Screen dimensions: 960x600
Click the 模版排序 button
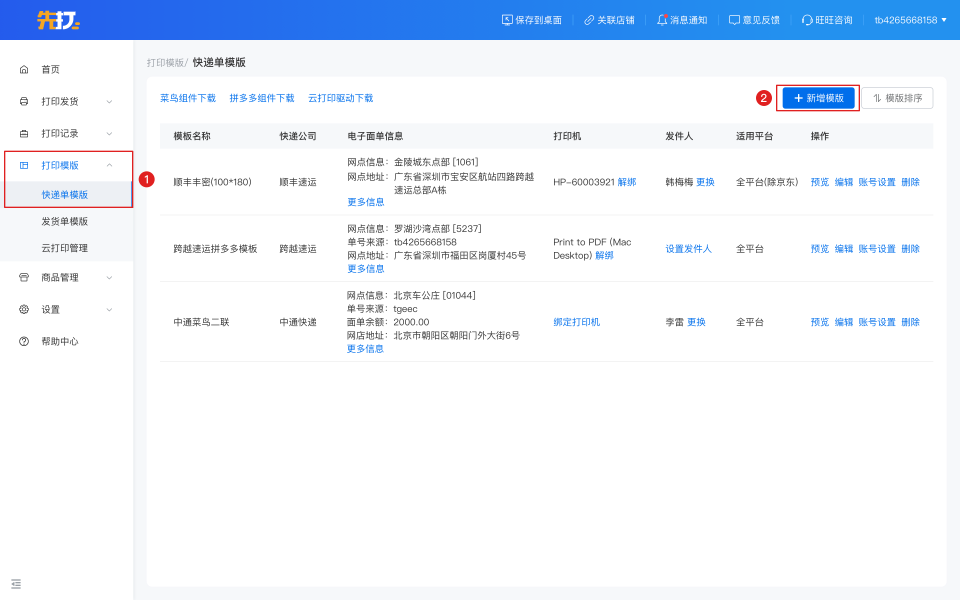897,98
